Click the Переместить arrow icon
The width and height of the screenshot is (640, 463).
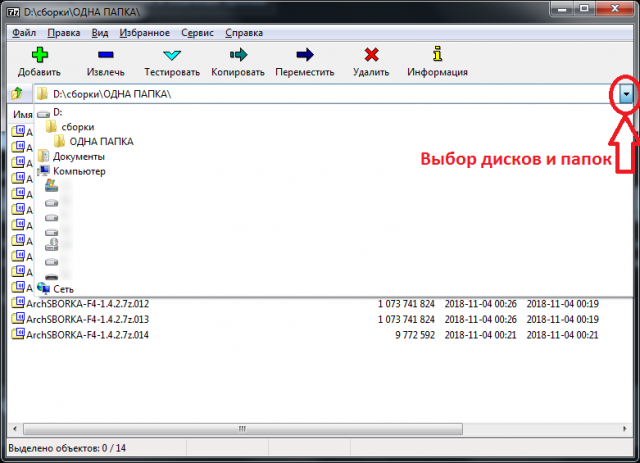click(x=306, y=55)
